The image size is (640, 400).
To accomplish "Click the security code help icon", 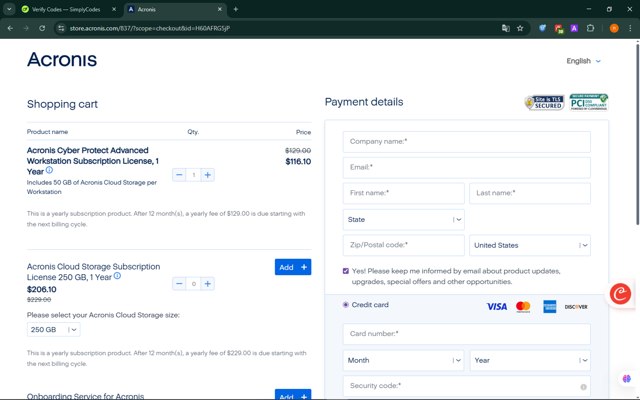I will click(x=583, y=387).
